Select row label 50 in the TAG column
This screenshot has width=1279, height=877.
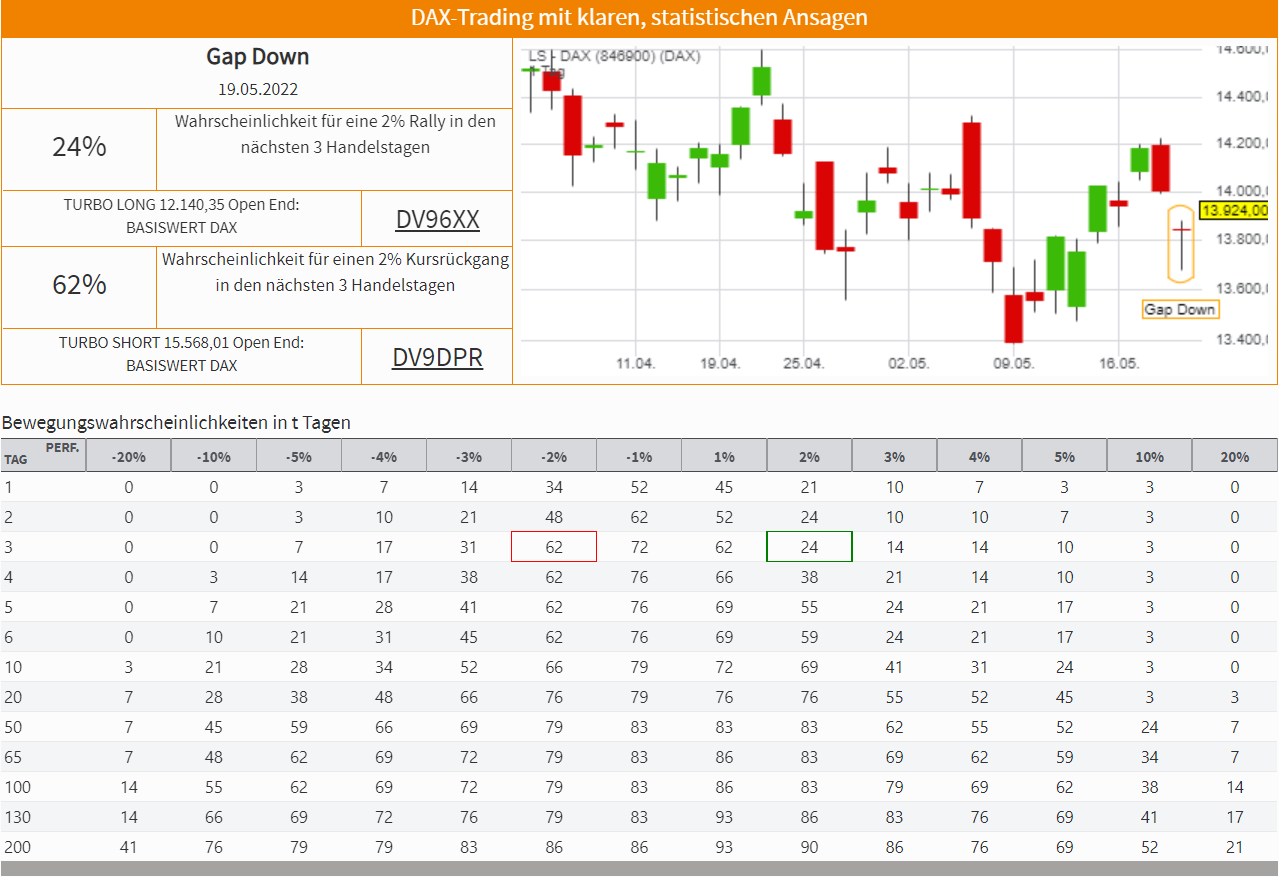pos(13,727)
